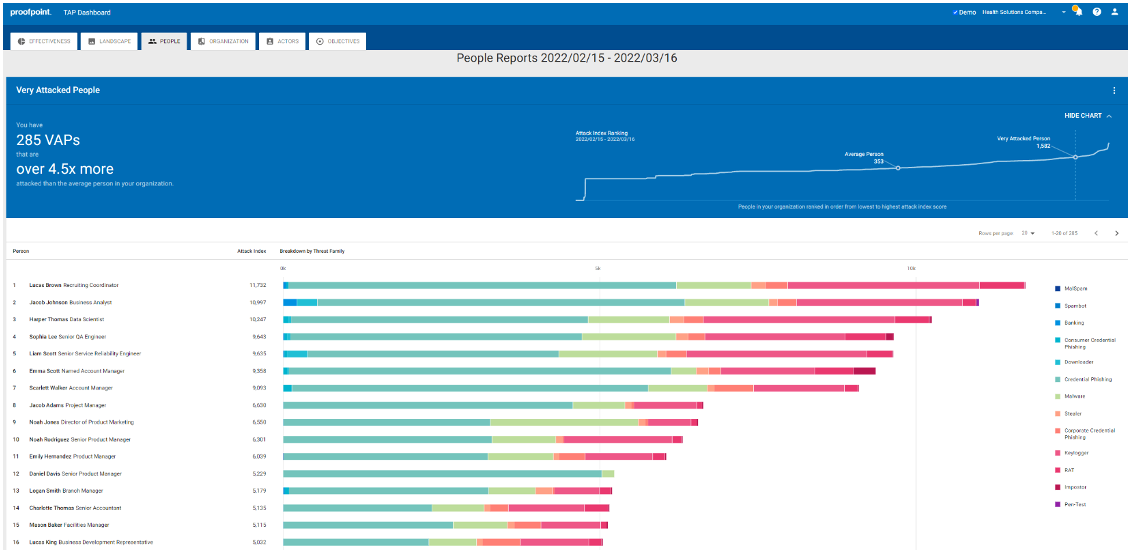The width and height of the screenshot is (1134, 558).
Task: Click the Credential Phishing legend swatch
Action: (1057, 379)
